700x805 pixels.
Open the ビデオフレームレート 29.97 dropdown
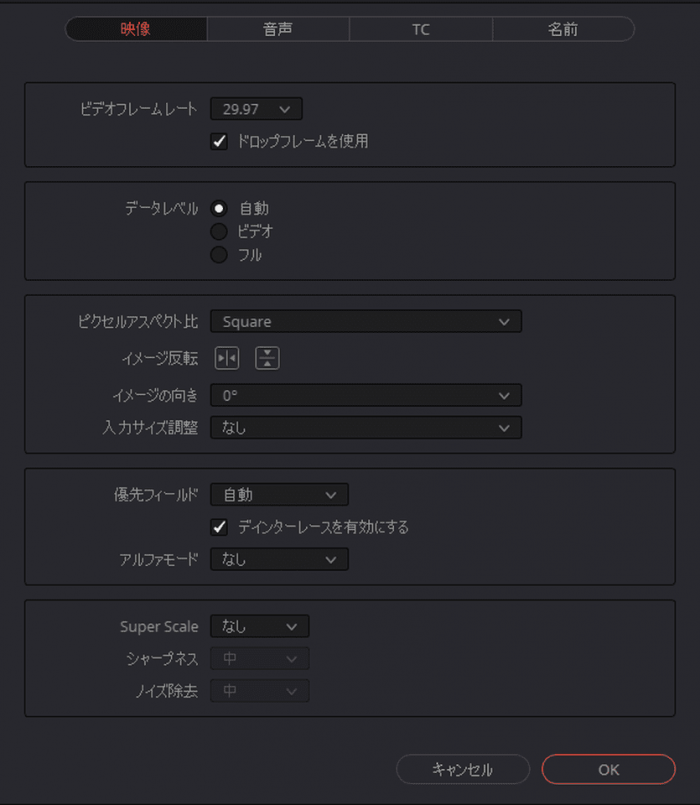pyautogui.click(x=256, y=109)
